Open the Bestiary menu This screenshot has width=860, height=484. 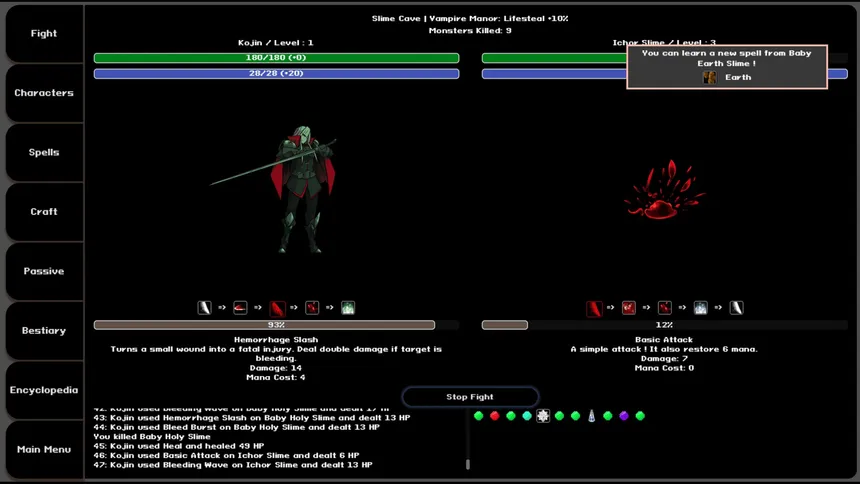click(x=44, y=330)
